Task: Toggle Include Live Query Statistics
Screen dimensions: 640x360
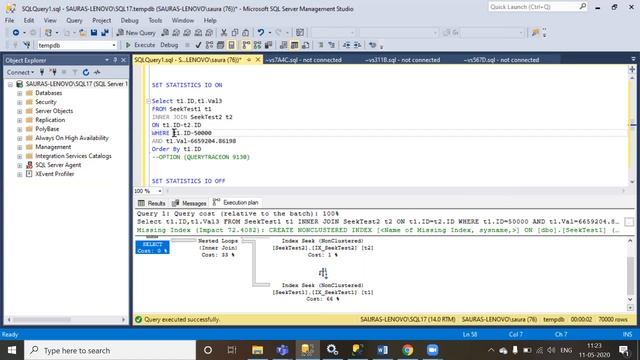Action: click(257, 45)
